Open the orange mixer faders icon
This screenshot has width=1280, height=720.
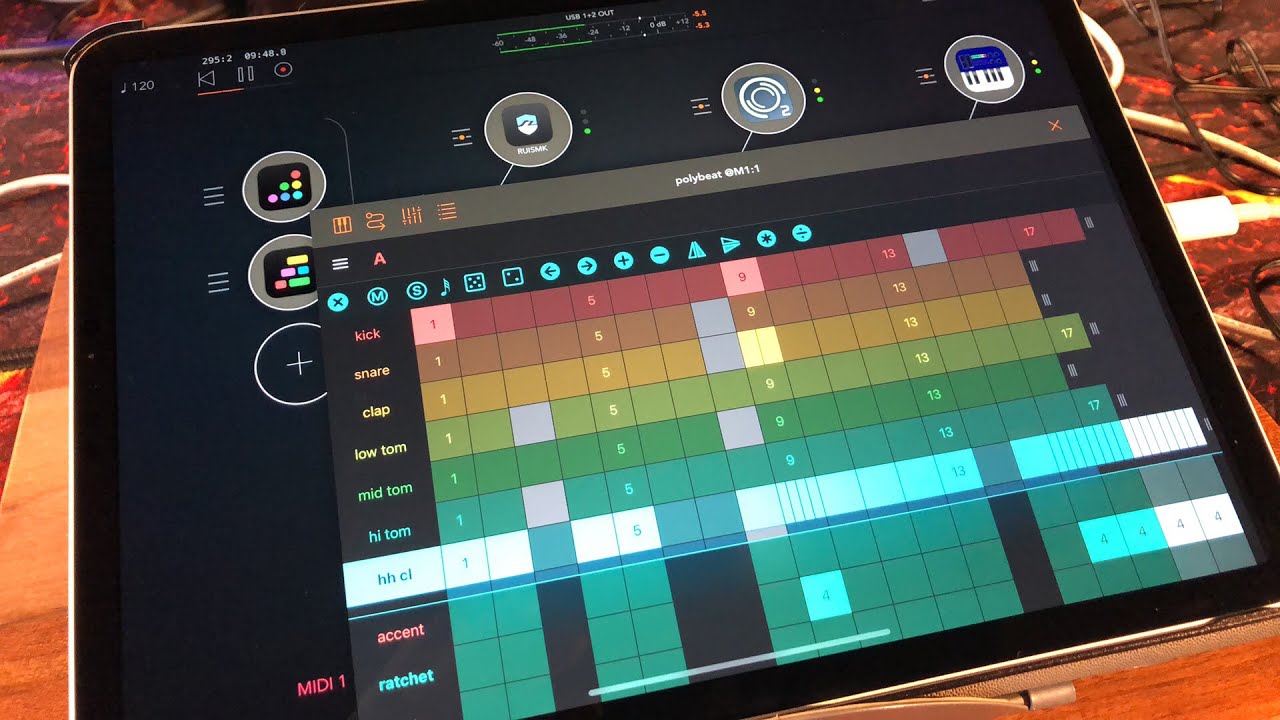[x=410, y=215]
